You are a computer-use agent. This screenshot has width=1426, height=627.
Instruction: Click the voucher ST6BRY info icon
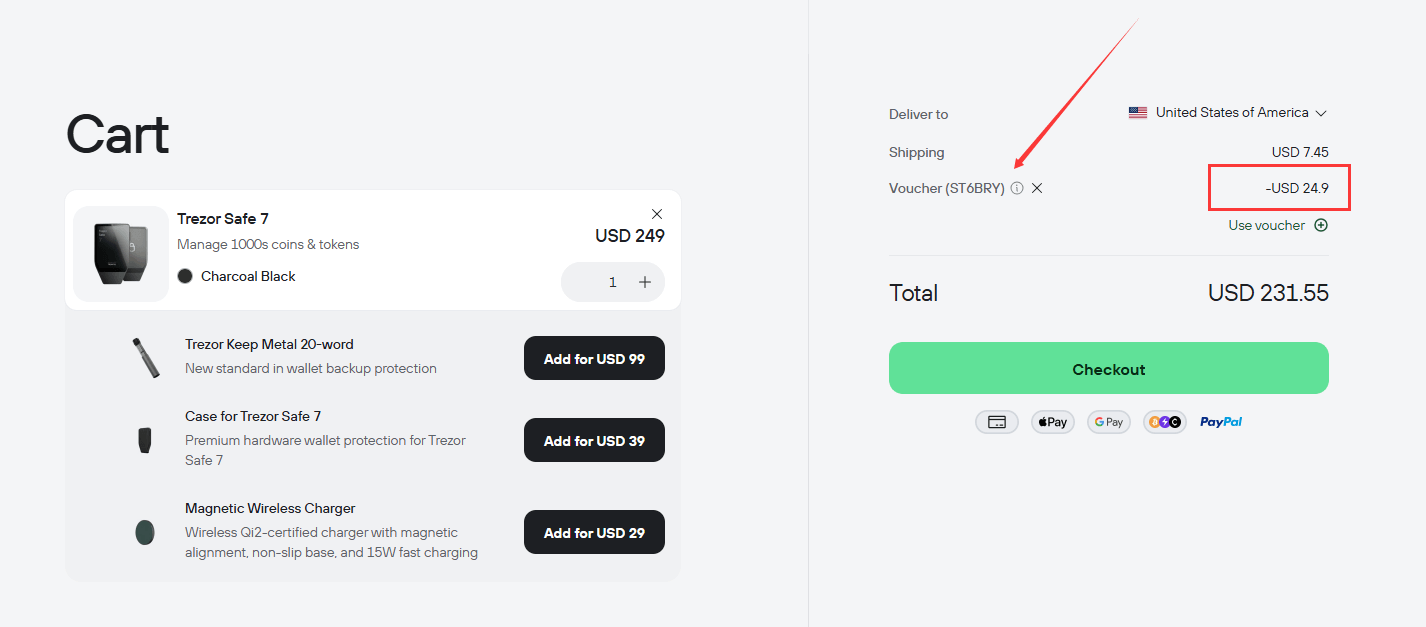point(1017,188)
